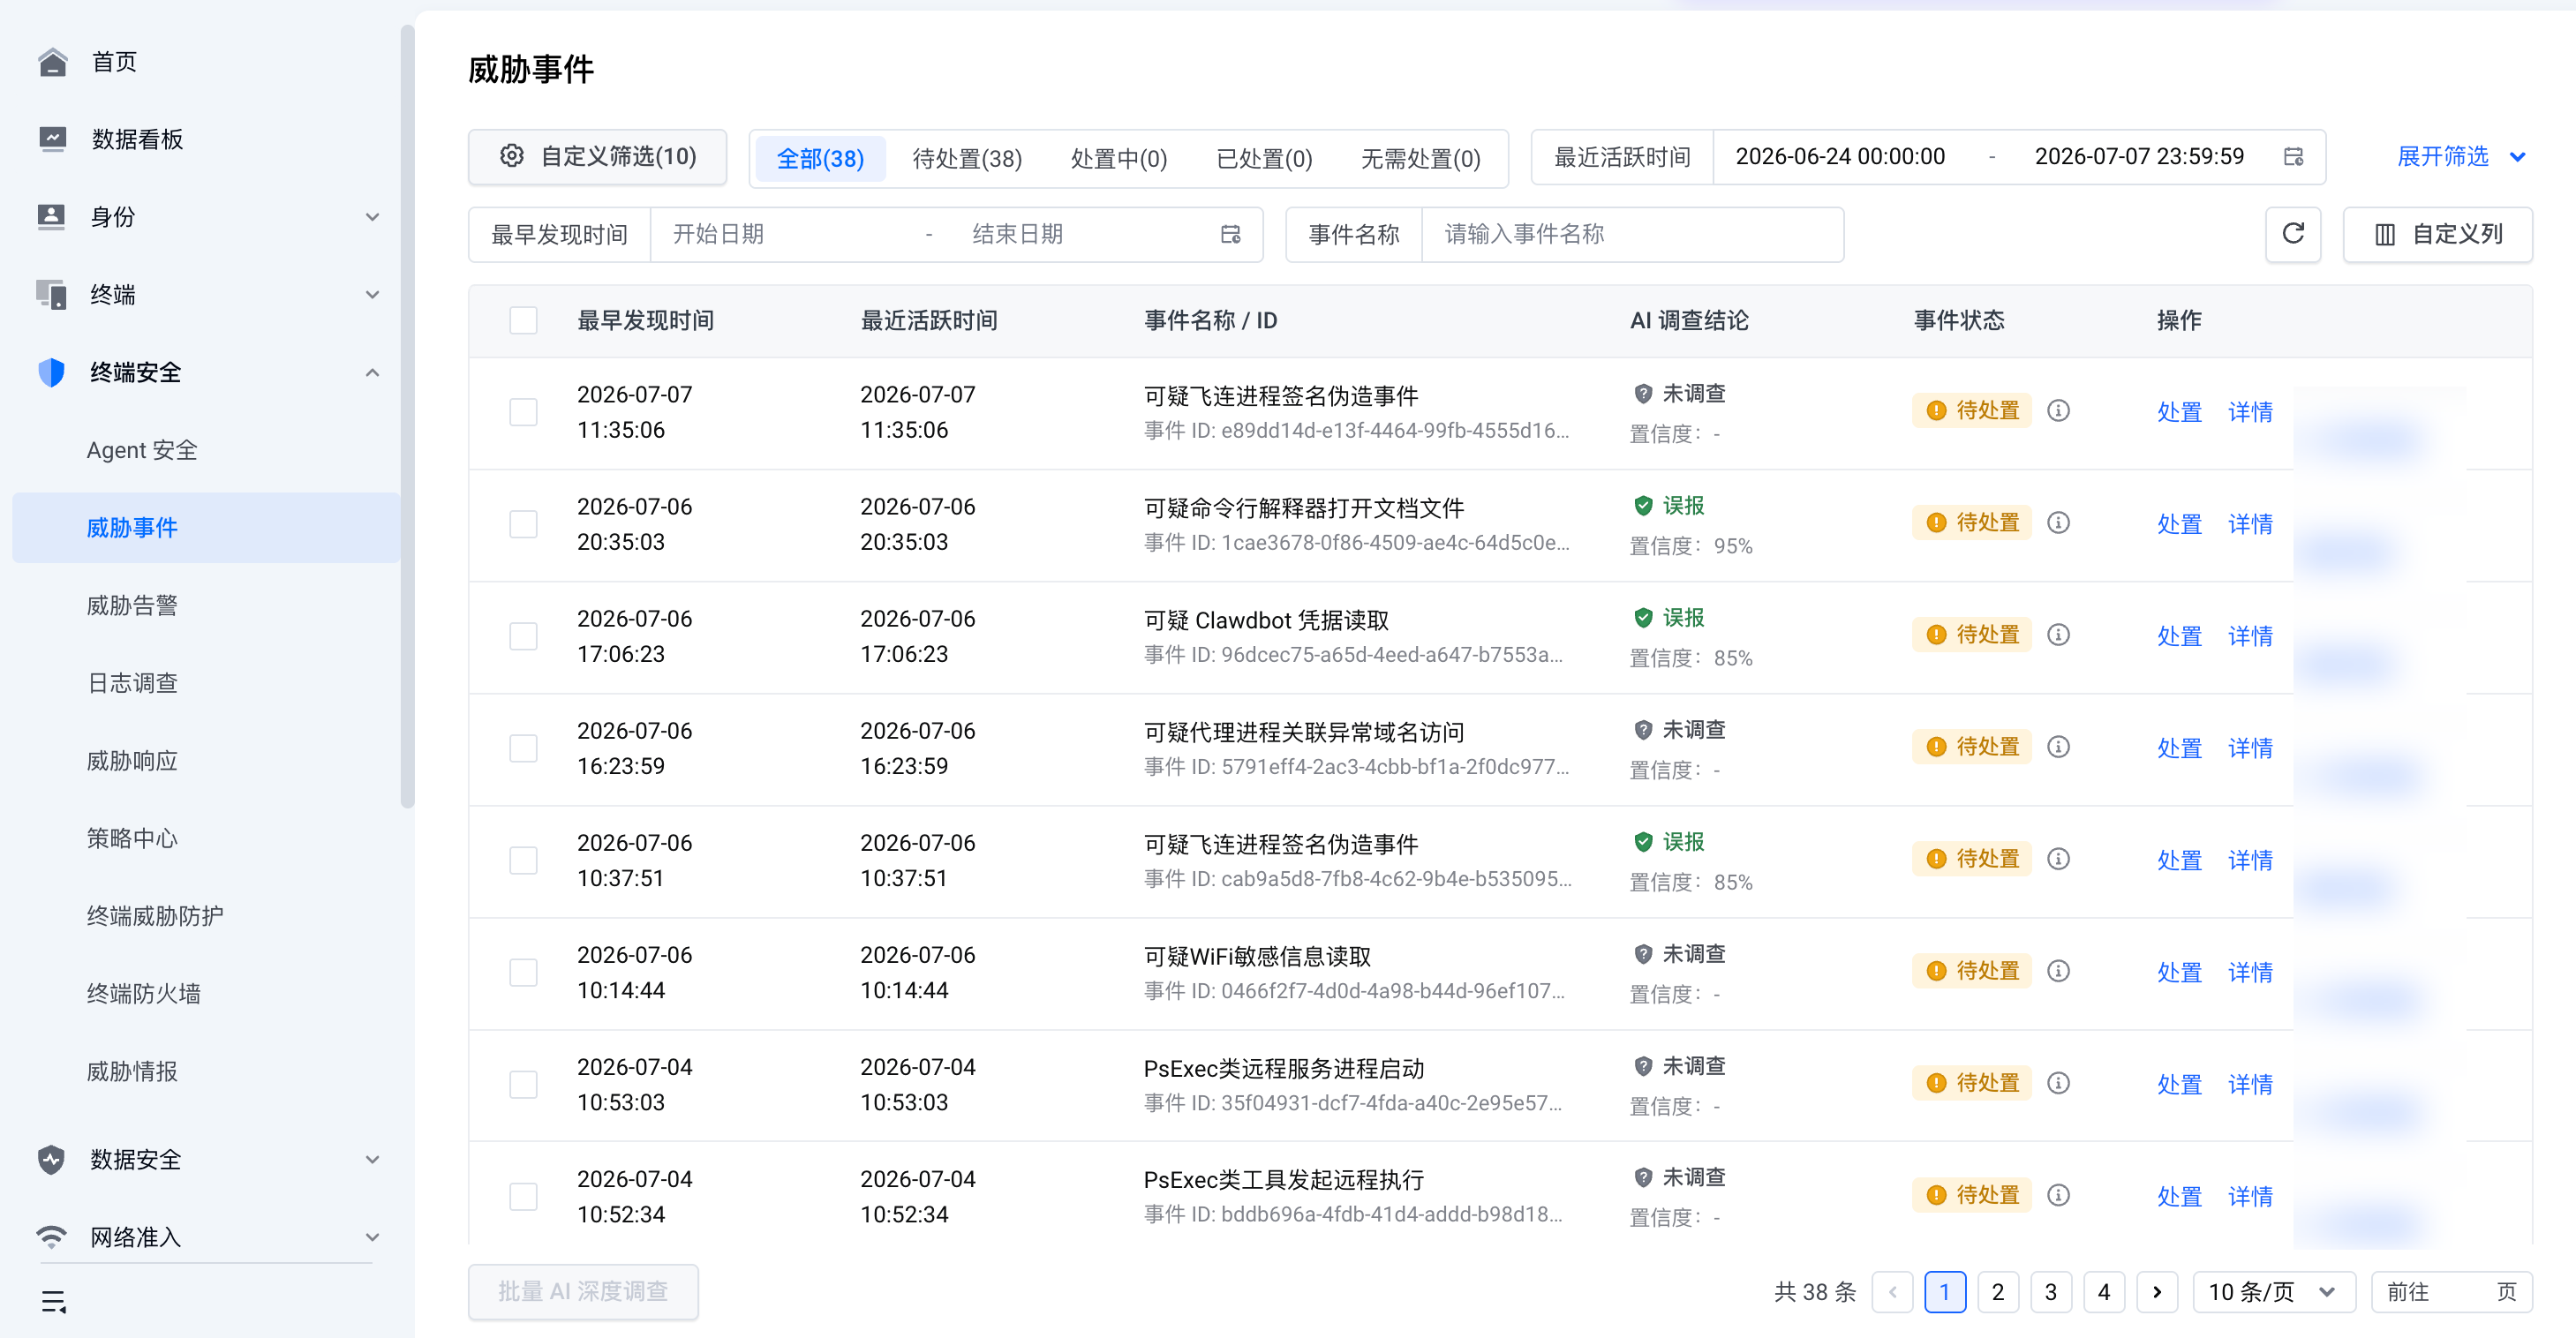
Task: Check the PsExec类工具发起远程执行 row
Action: coord(523,1196)
